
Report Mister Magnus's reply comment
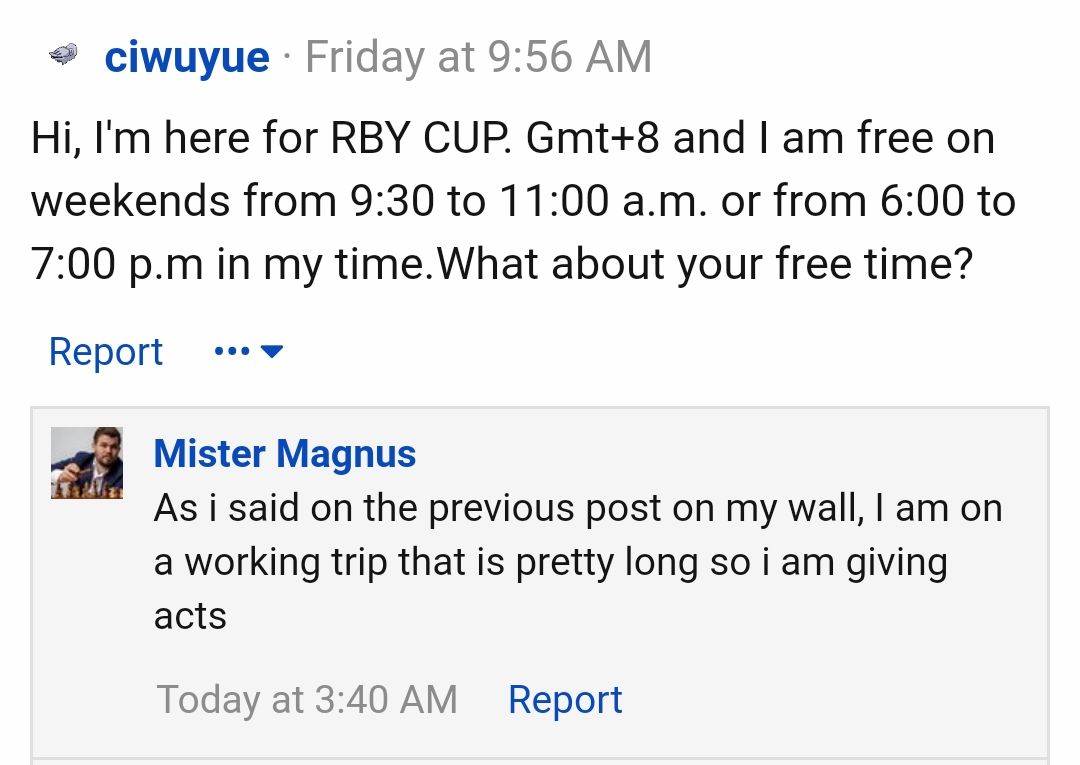[565, 699]
